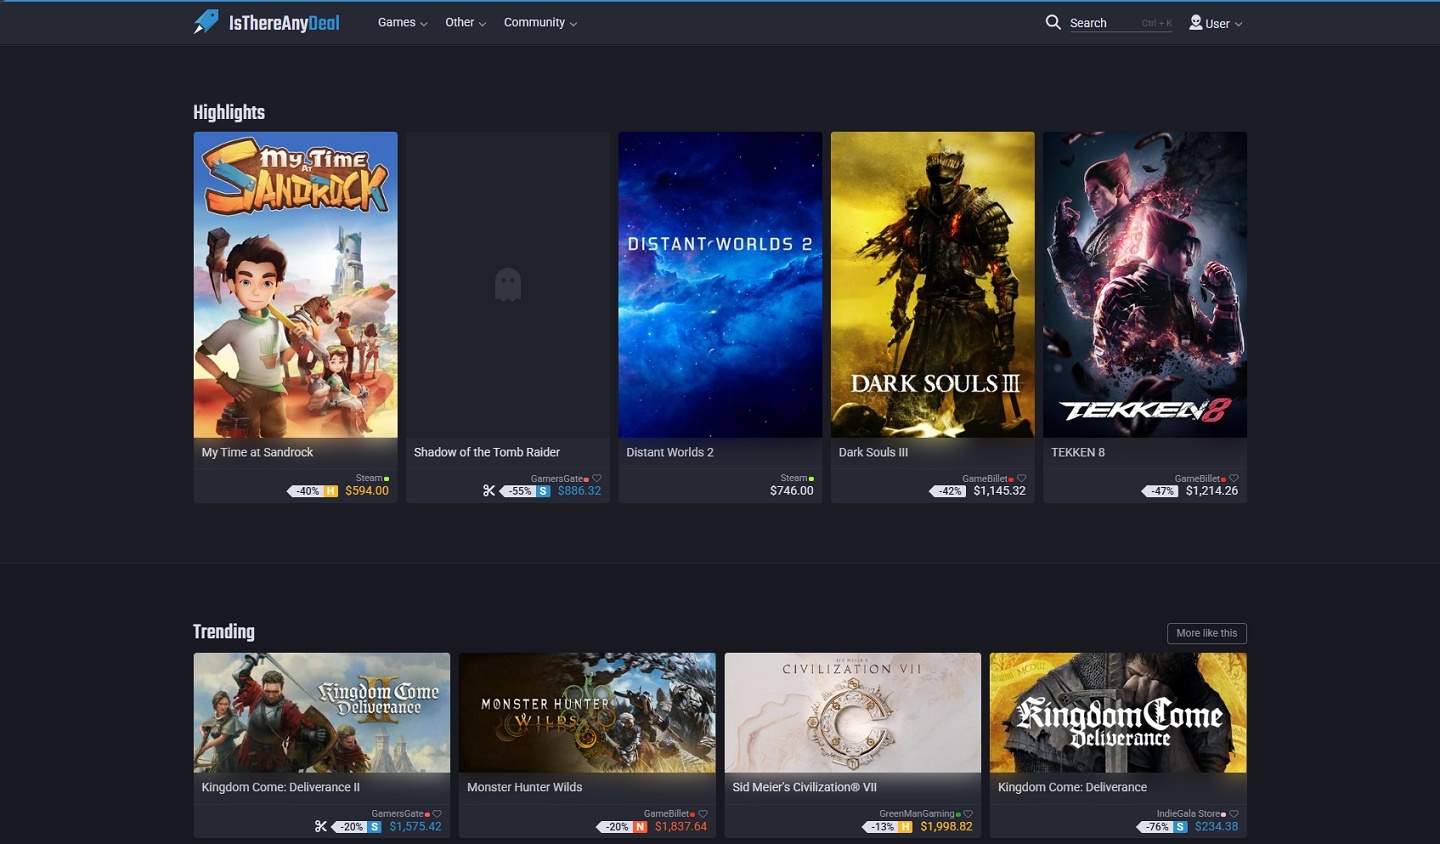Click the Distant Worlds 2 title link
Screen dimensions: 1440x844
pyautogui.click(x=670, y=452)
